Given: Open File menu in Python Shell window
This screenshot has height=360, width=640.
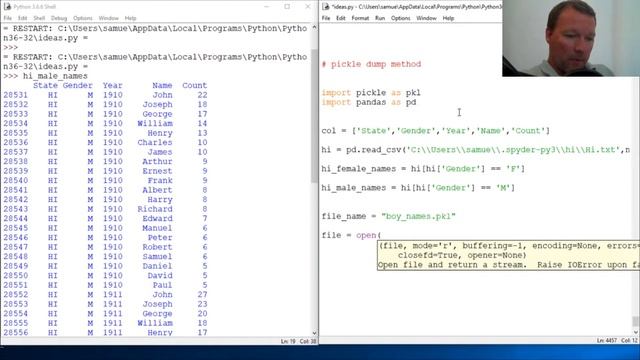Looking at the screenshot, I should tap(8, 18).
